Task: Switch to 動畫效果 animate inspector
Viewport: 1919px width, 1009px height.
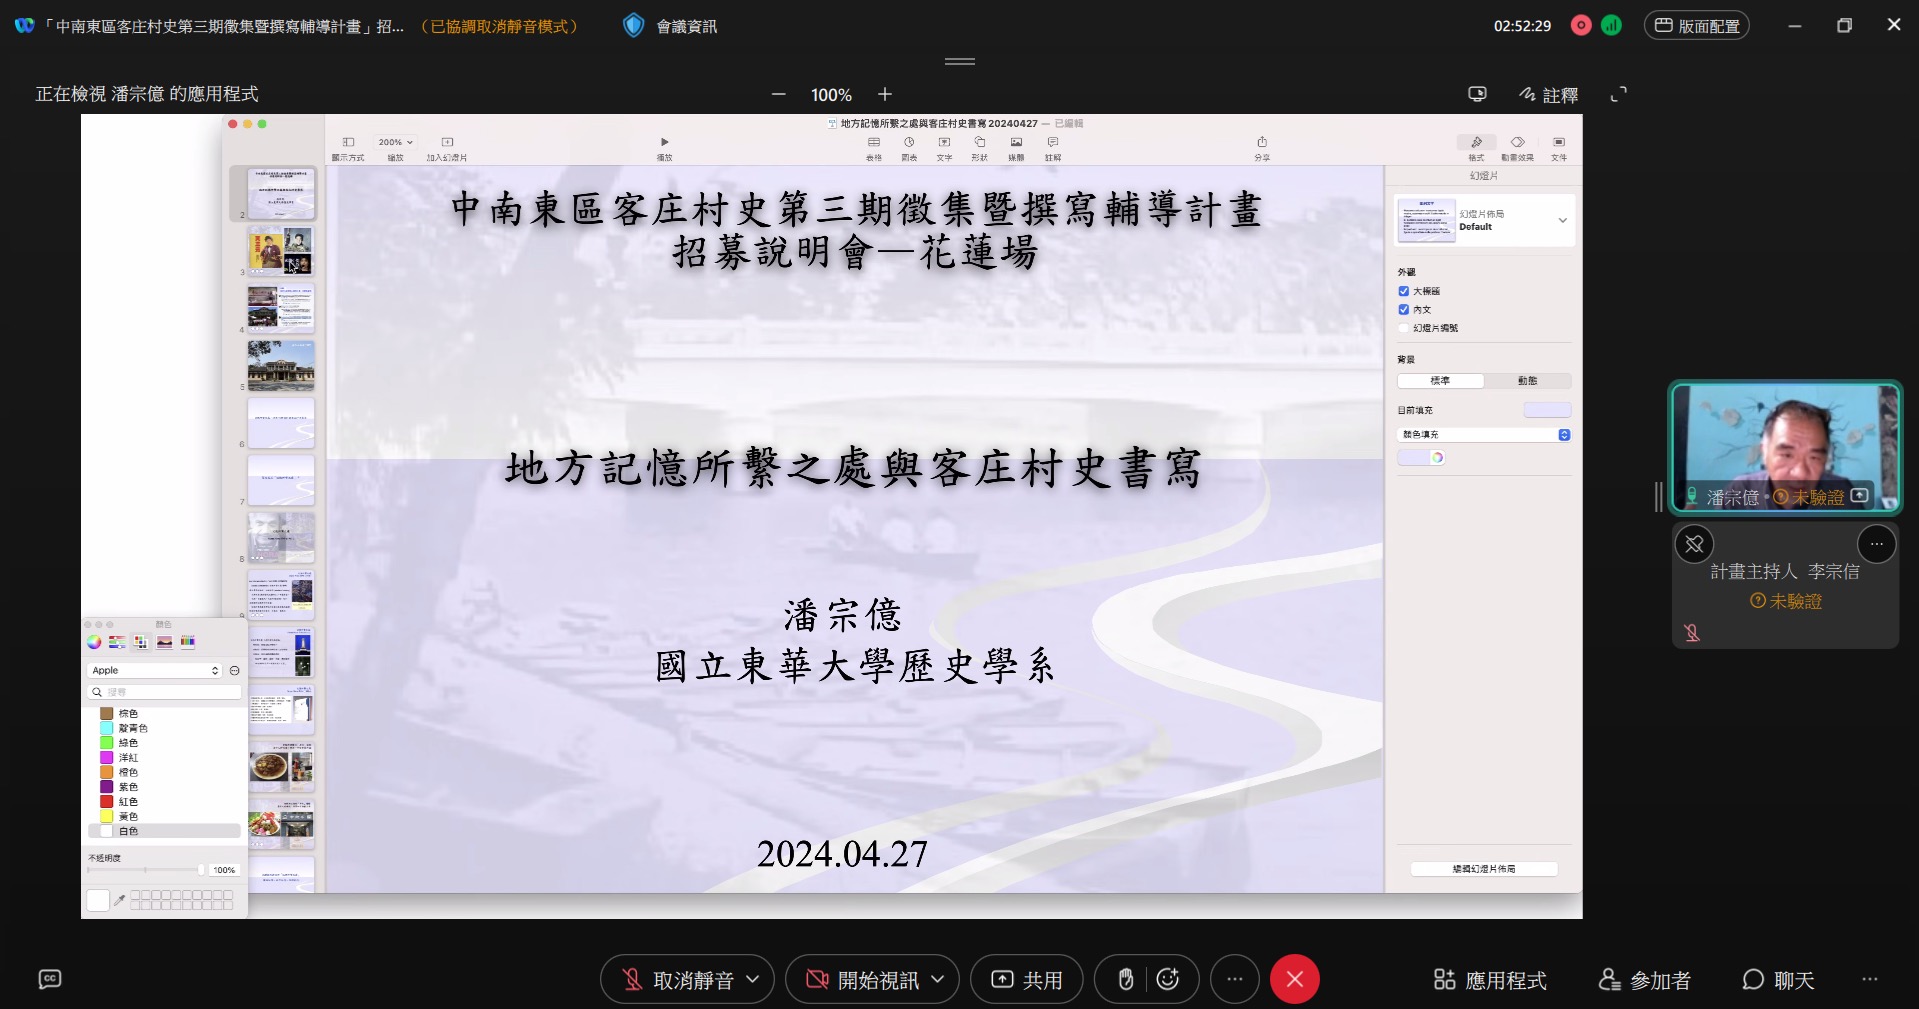Action: click(x=1517, y=148)
